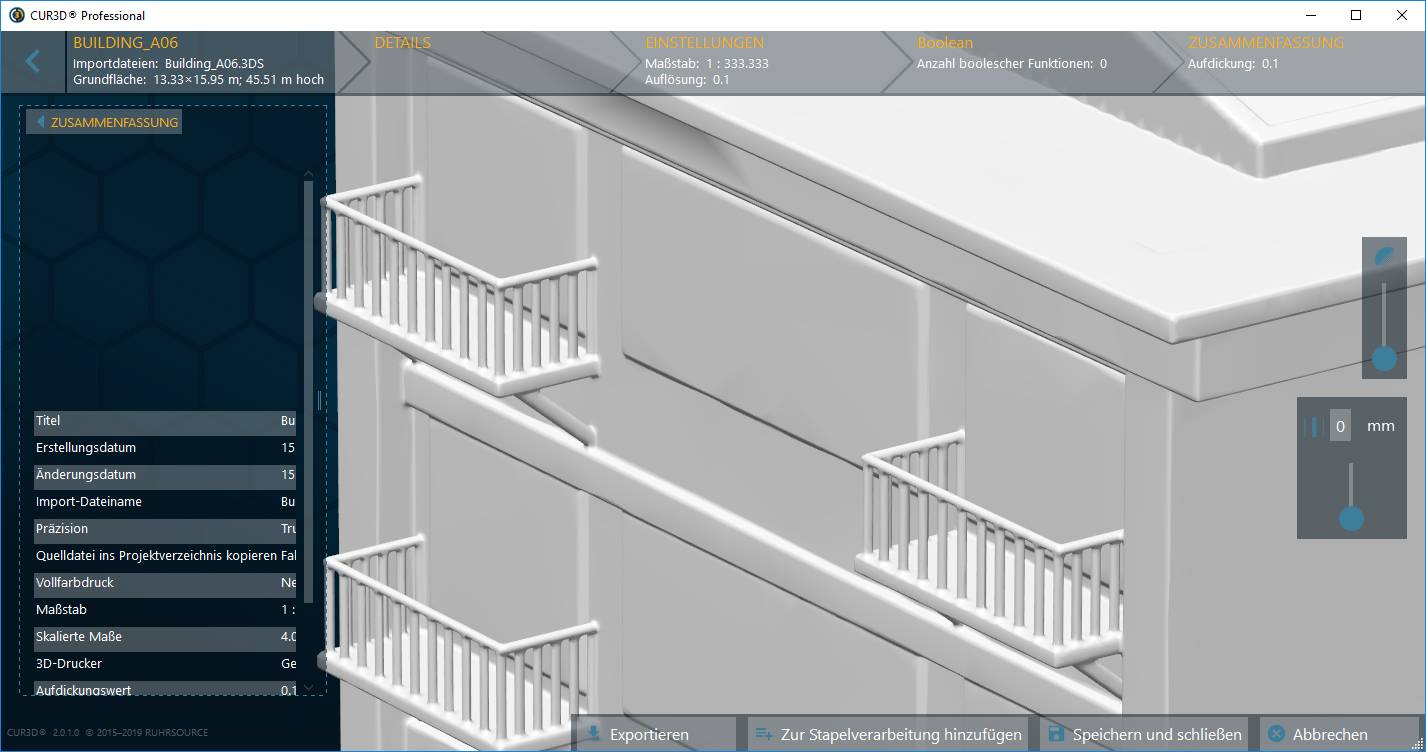Toggle the Präzision setting in the summary list
Screen dimensions: 1426x752
pyautogui.click(x=165, y=529)
